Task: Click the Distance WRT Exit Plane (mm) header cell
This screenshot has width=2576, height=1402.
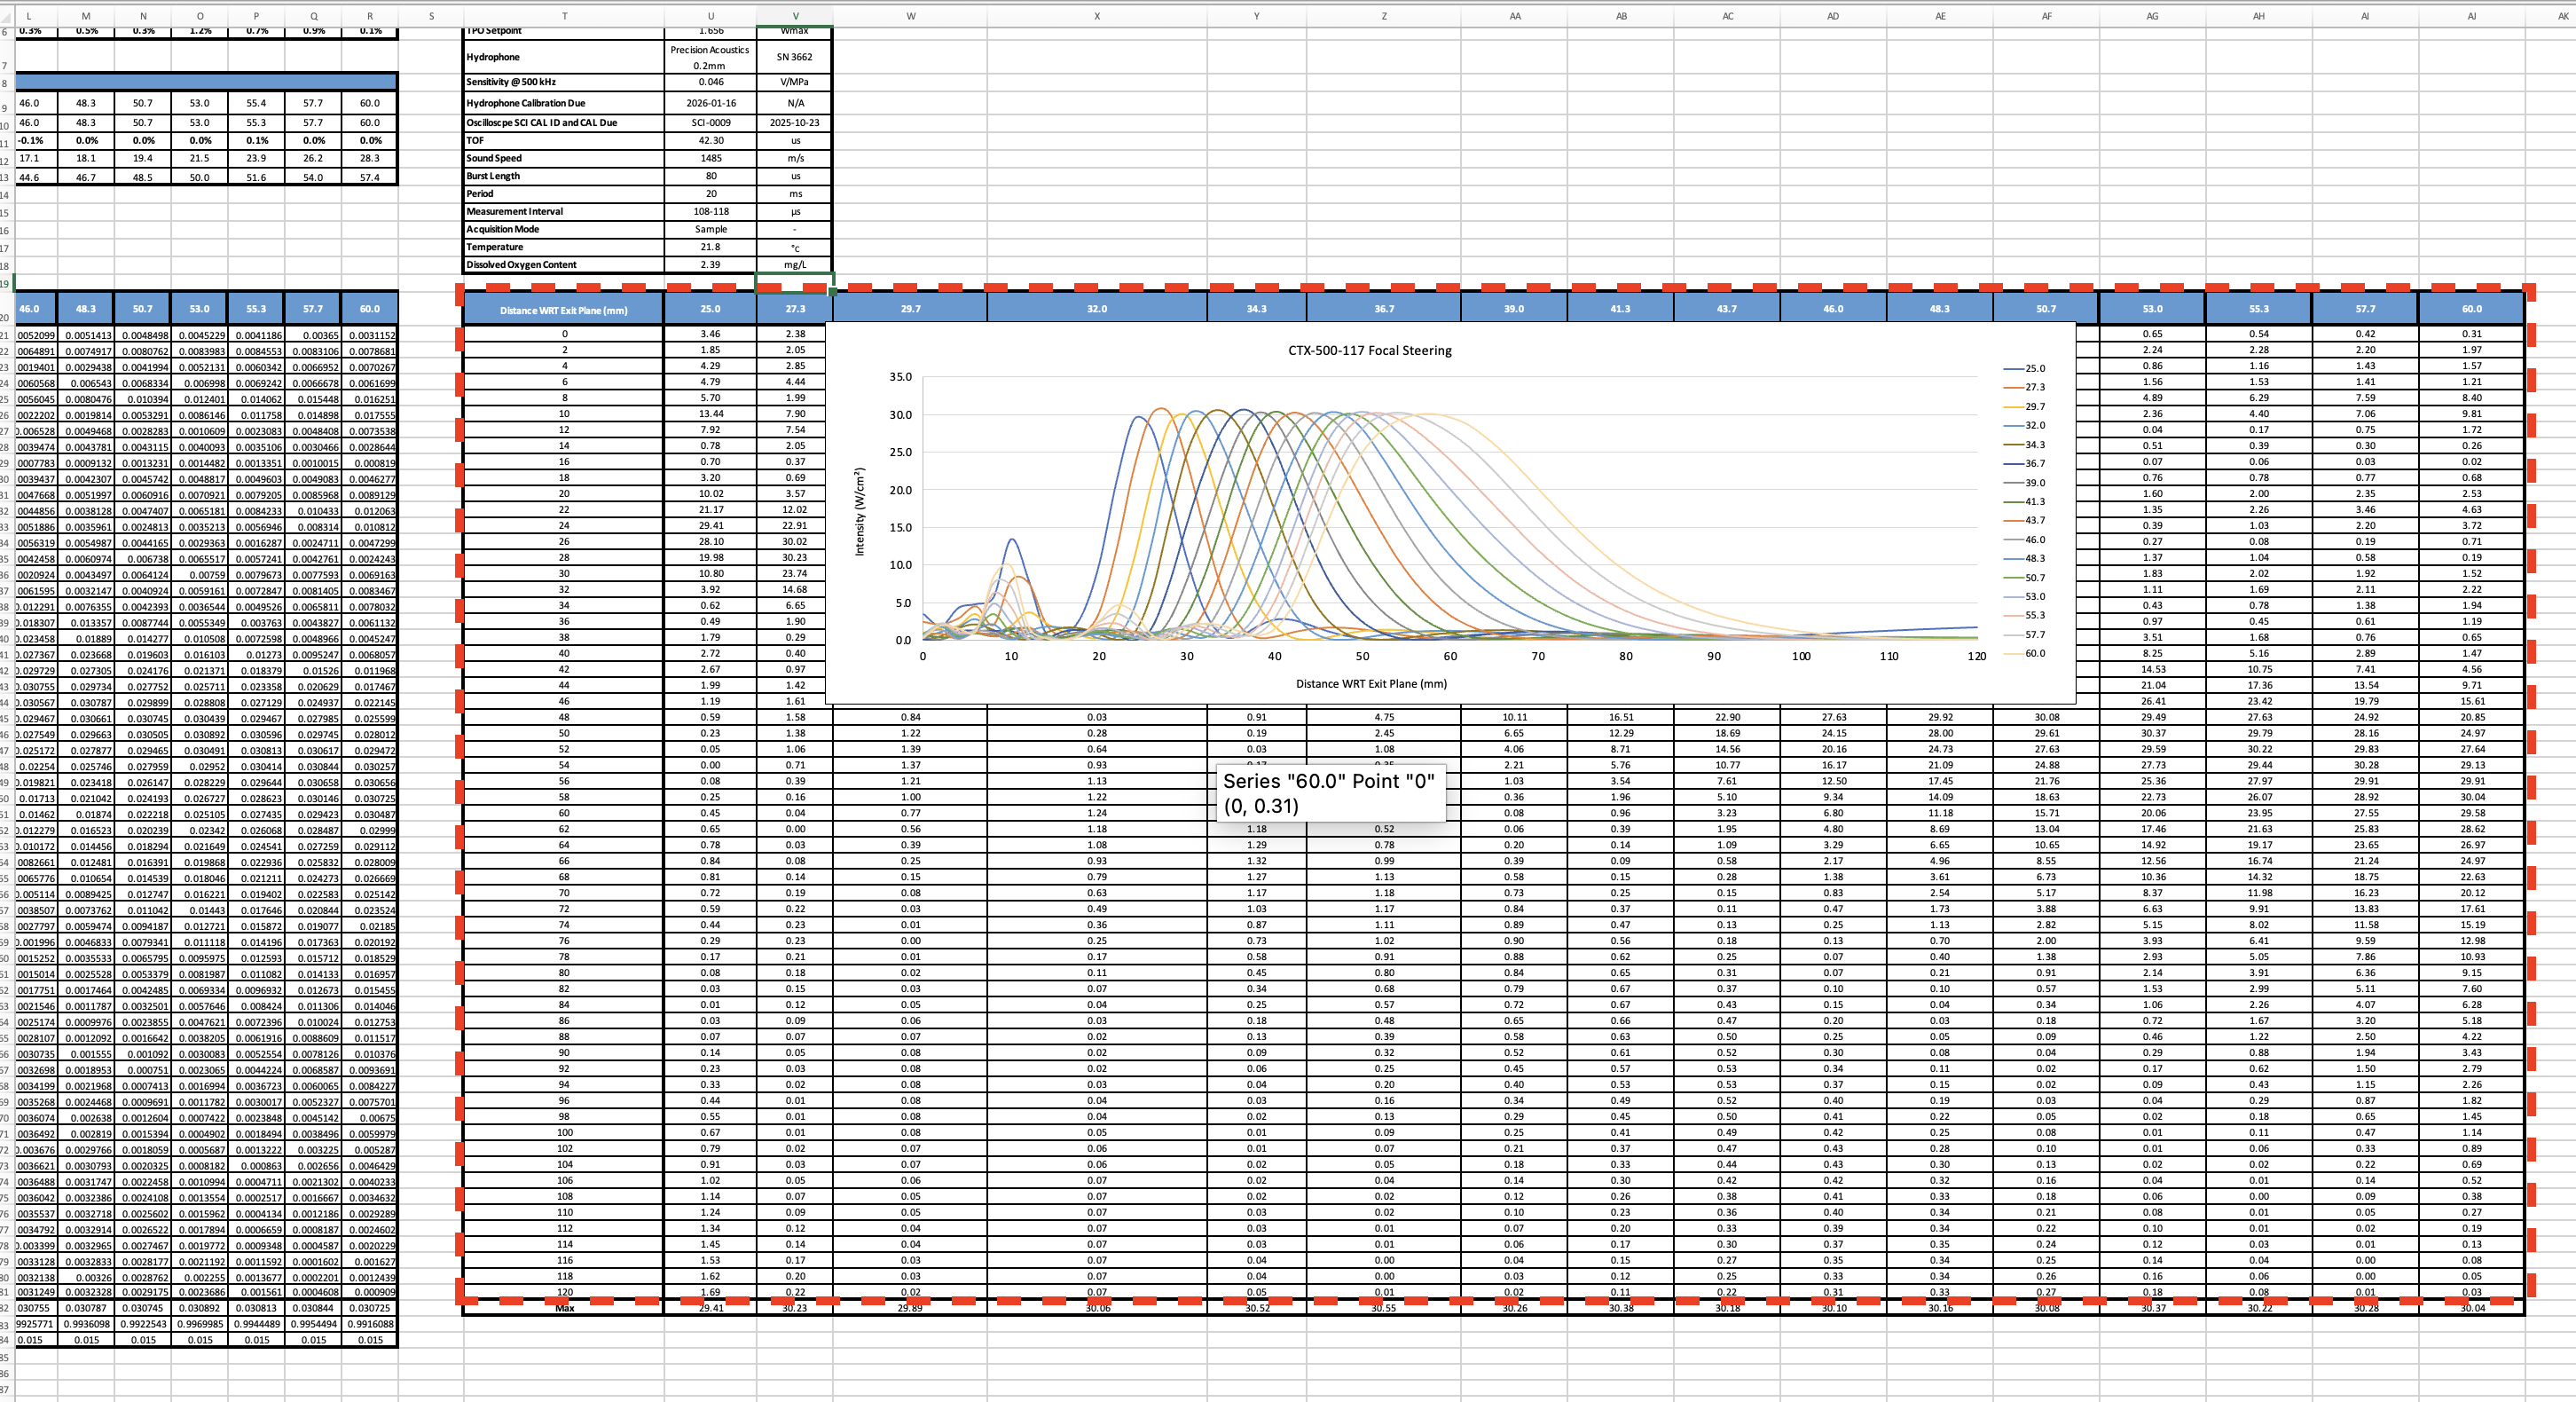Action: (x=563, y=309)
